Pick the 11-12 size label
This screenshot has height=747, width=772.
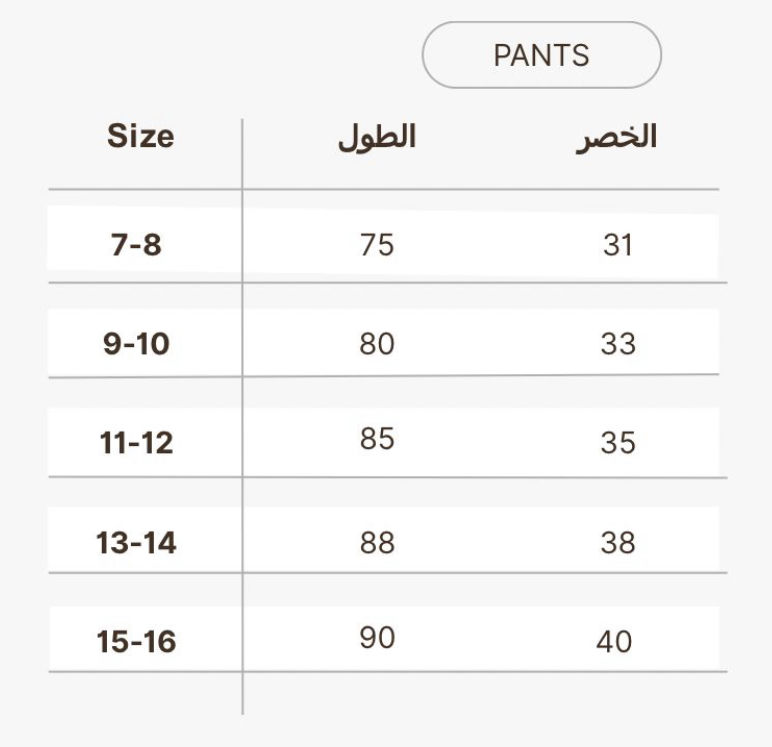pyautogui.click(x=136, y=442)
